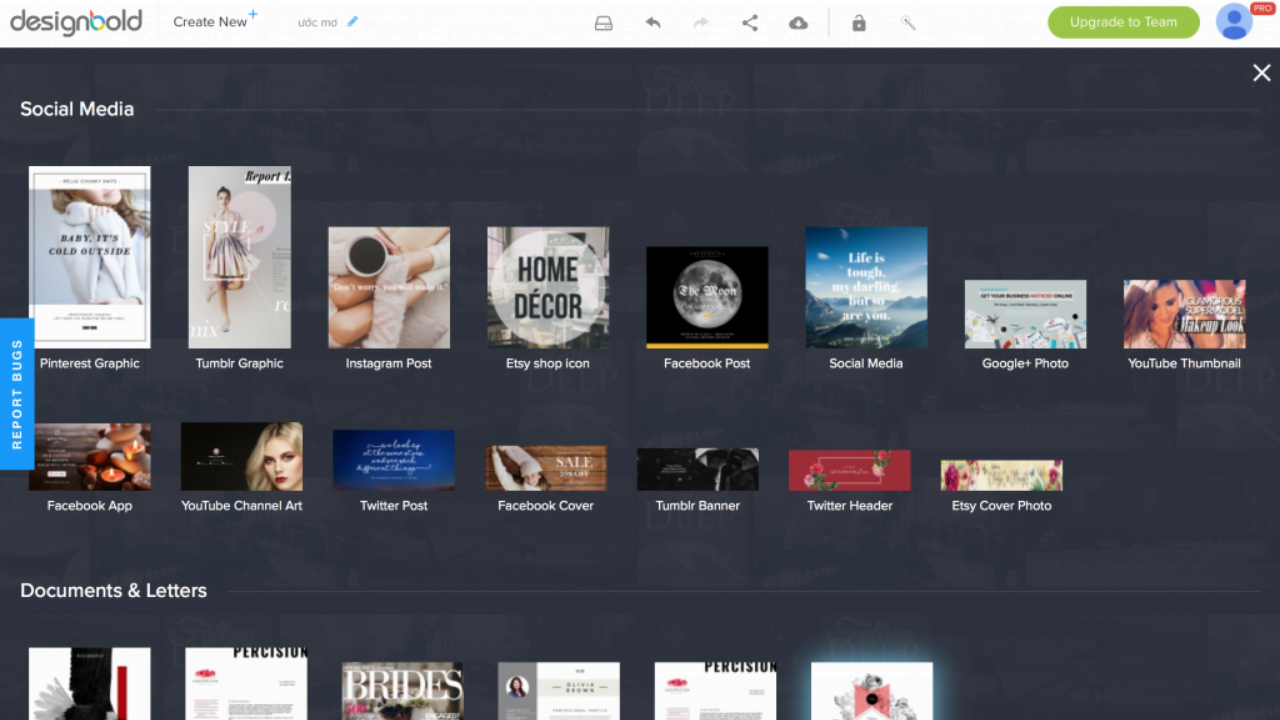1280x720 pixels.
Task: Choose the Instagram Post template
Action: point(389,288)
